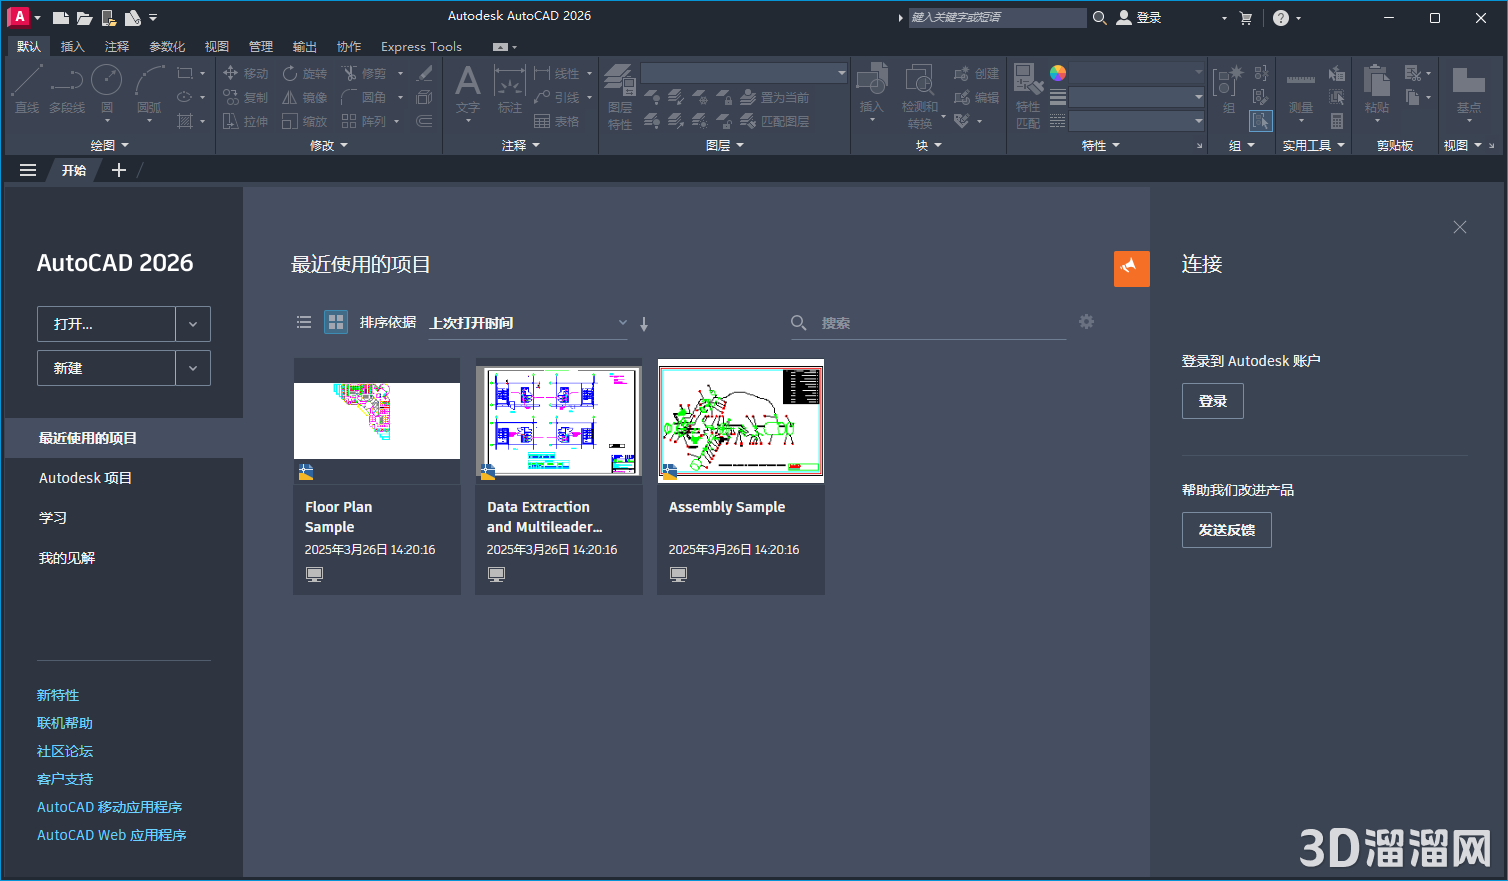Switch to the 输出 ribbon tab

click(x=305, y=47)
